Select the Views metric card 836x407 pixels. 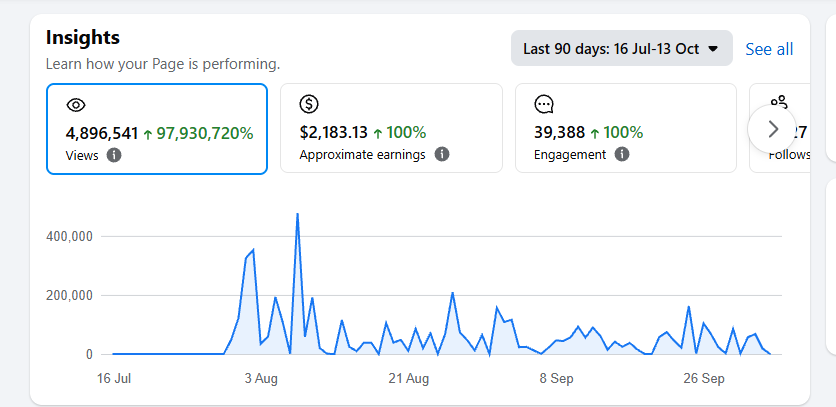(157, 129)
